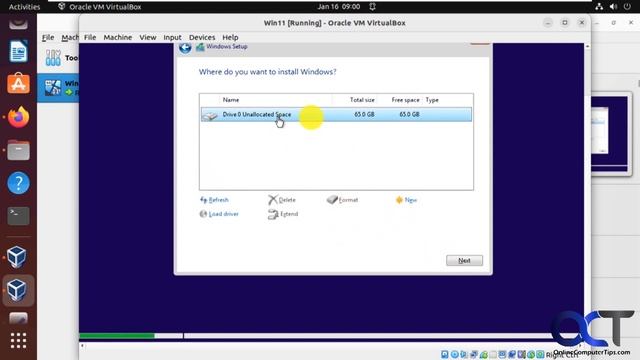
Task: Click the volume icon in the top bar
Action: coord(613,7)
